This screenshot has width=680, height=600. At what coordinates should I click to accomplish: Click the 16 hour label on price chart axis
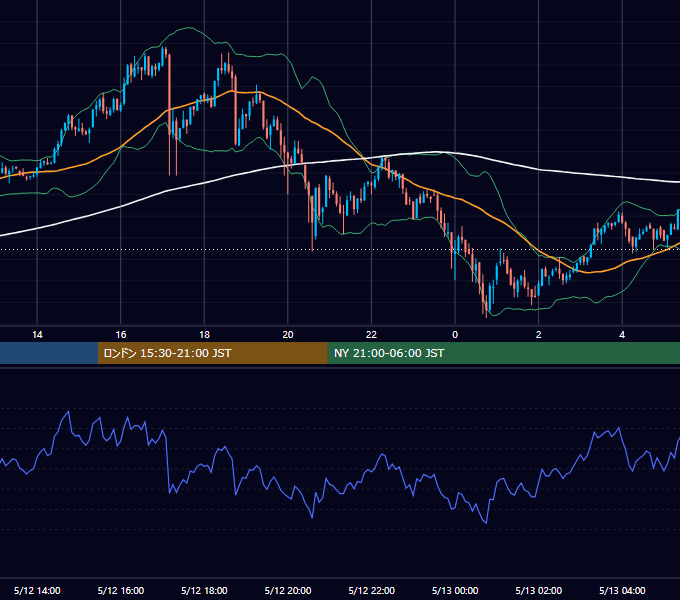point(121,335)
